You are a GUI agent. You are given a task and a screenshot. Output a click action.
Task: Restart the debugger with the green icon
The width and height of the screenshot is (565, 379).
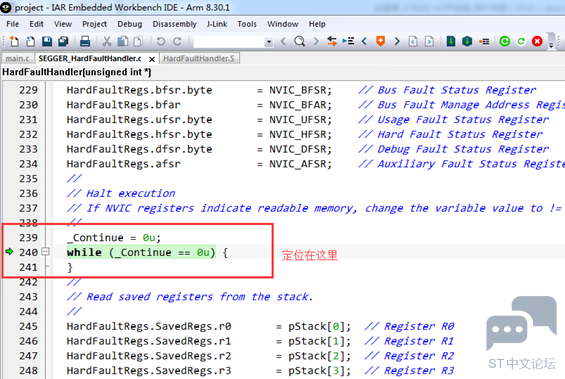pyautogui.click(x=521, y=41)
